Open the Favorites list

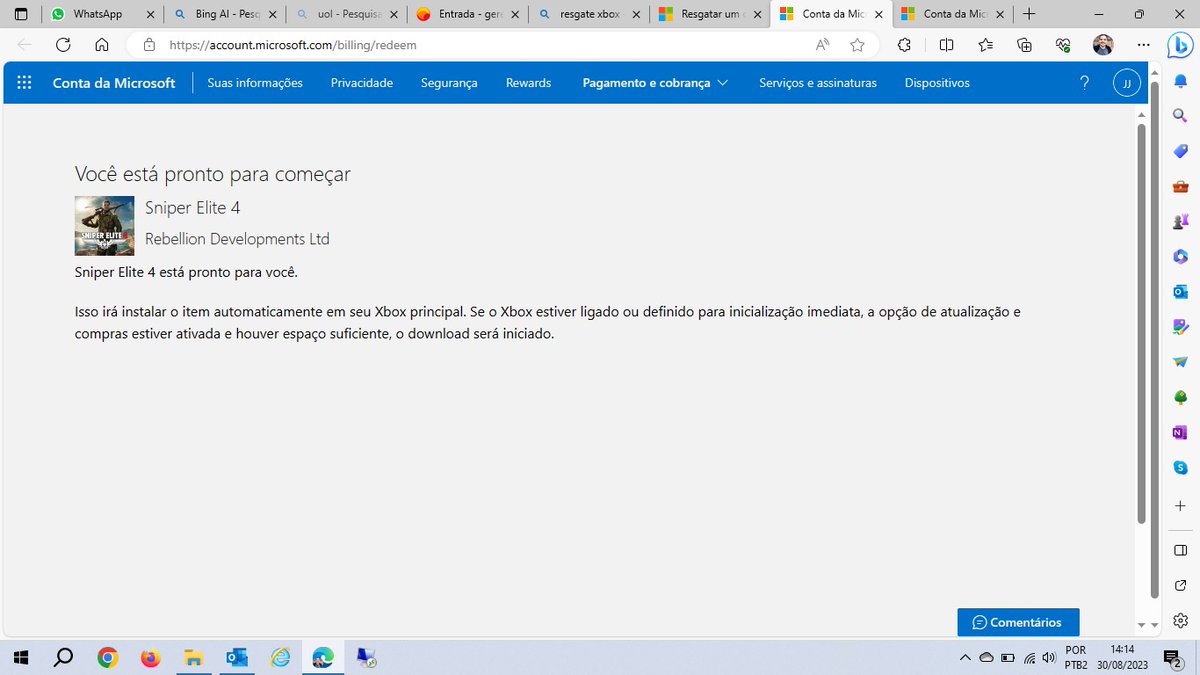point(986,45)
